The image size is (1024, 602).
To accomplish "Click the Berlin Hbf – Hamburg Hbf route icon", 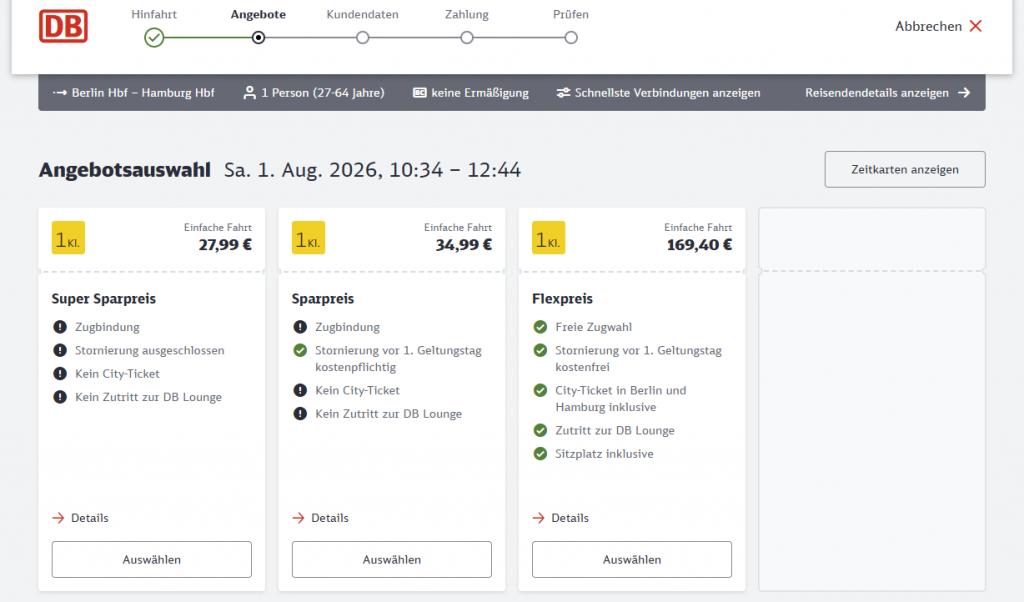I will (x=60, y=93).
